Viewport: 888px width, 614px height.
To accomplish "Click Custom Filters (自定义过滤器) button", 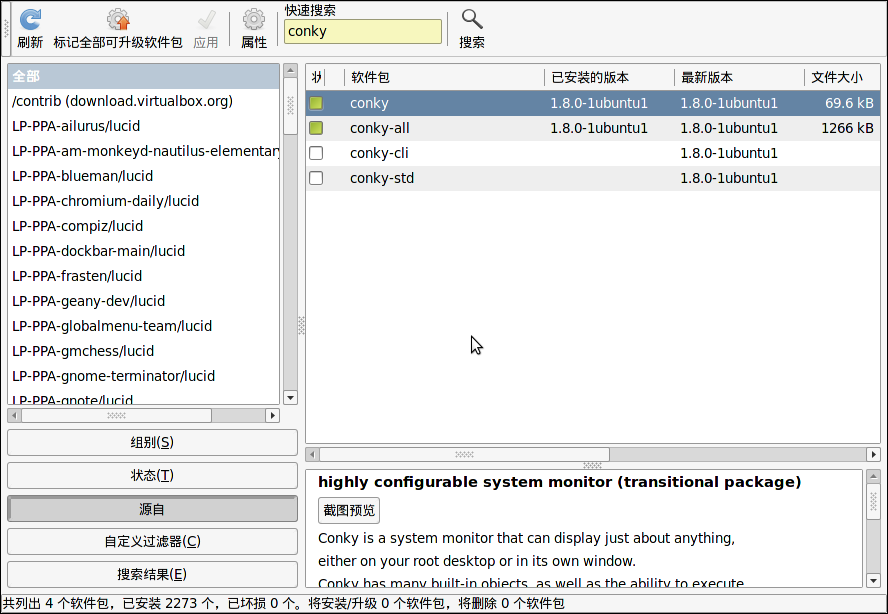I will [x=152, y=541].
